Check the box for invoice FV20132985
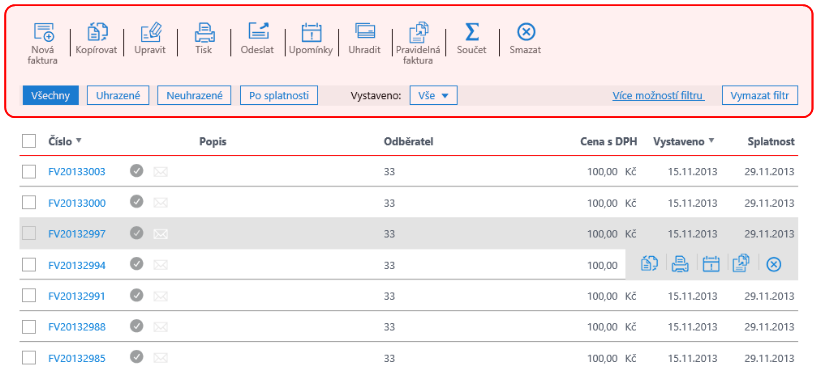The image size is (817, 377). pyautogui.click(x=29, y=358)
